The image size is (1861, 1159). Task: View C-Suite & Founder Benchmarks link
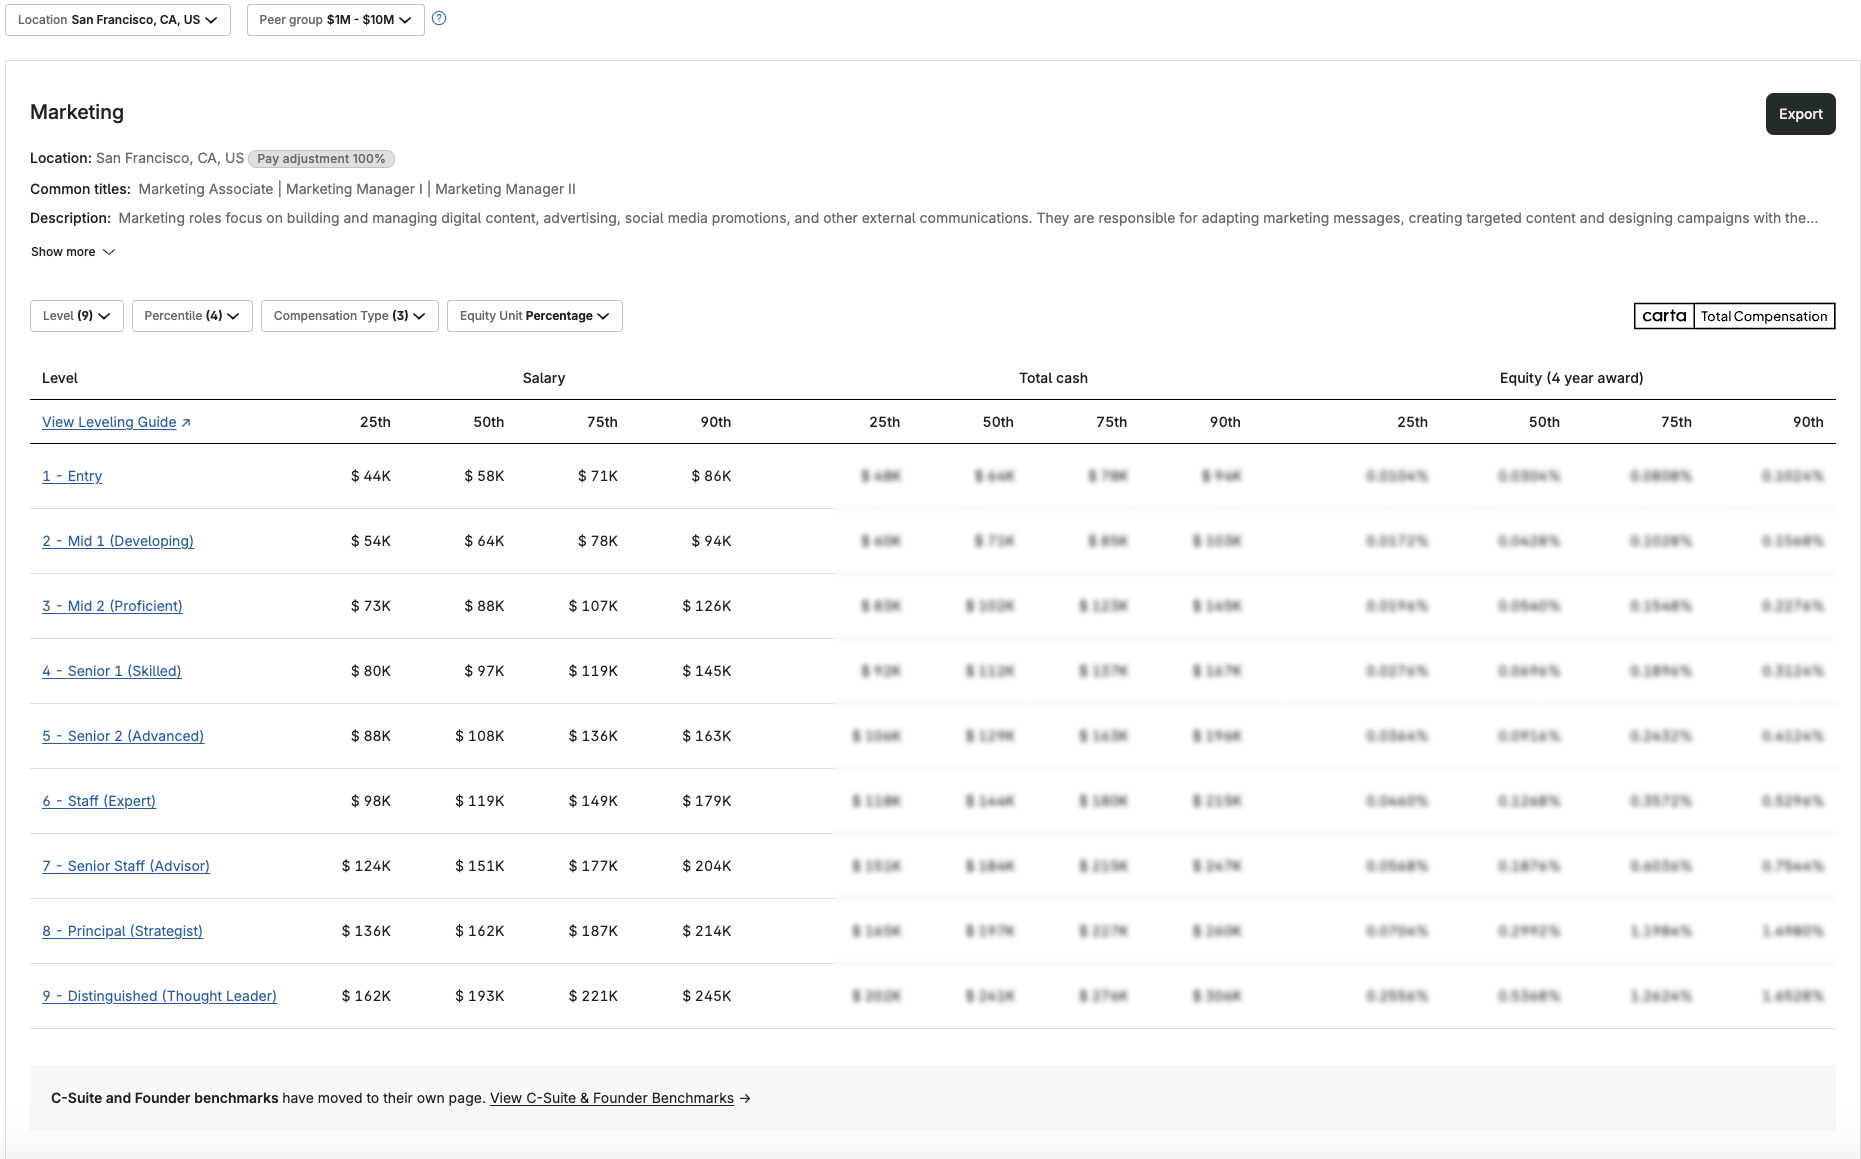click(x=611, y=1098)
